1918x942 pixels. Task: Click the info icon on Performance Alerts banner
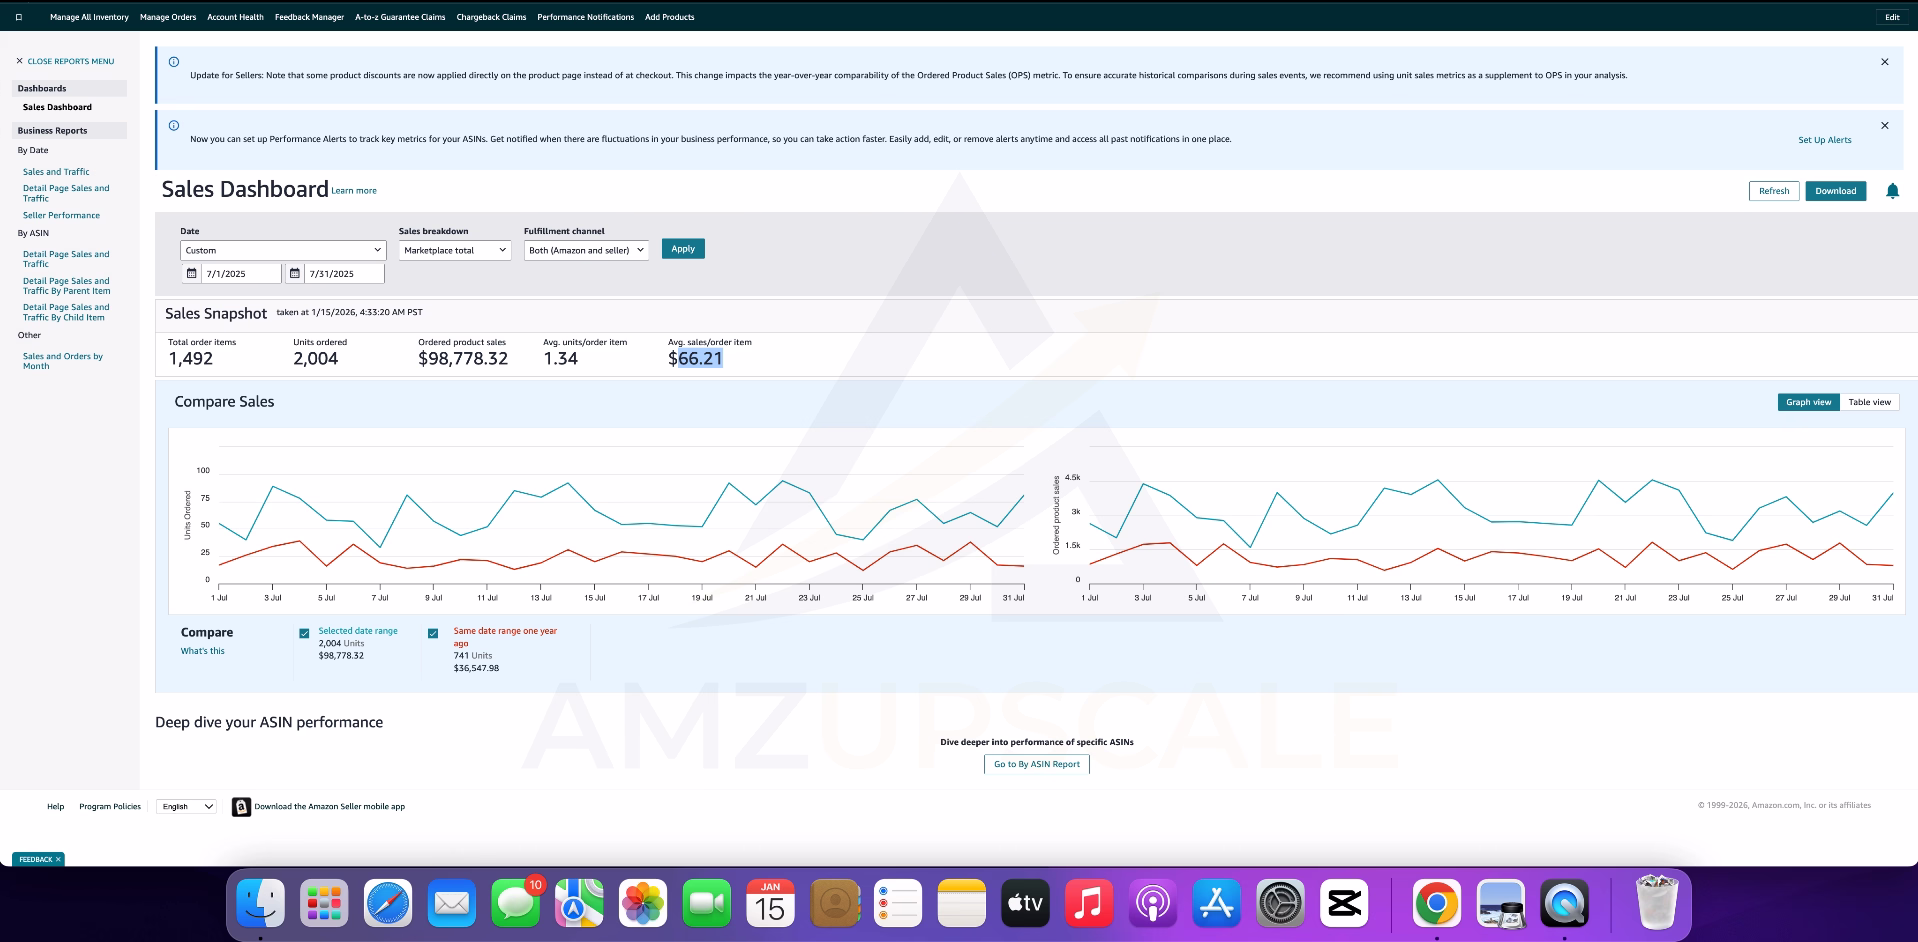pyautogui.click(x=174, y=126)
